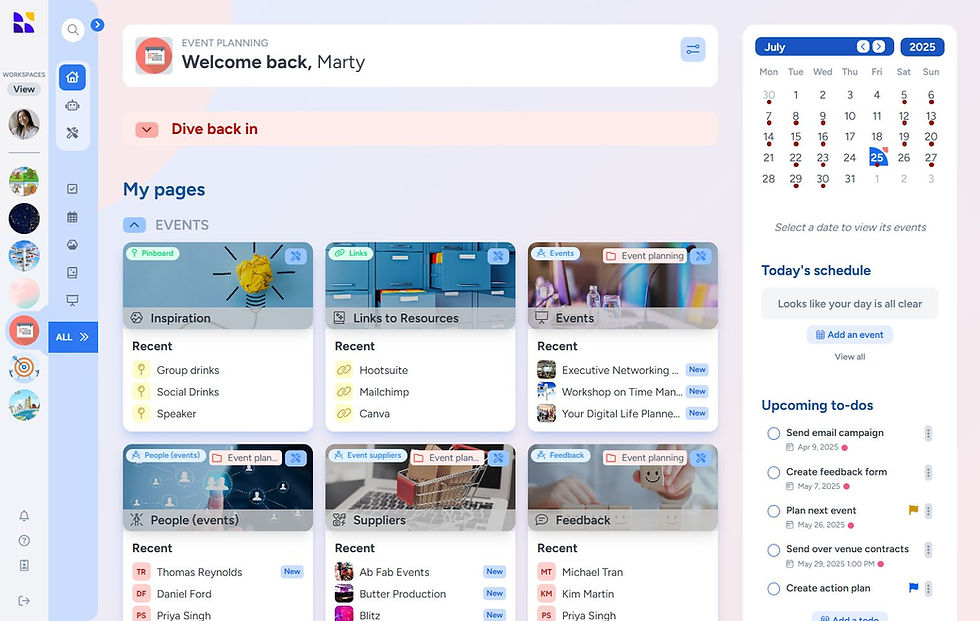Open options menu for Create feedback form

(x=928, y=472)
